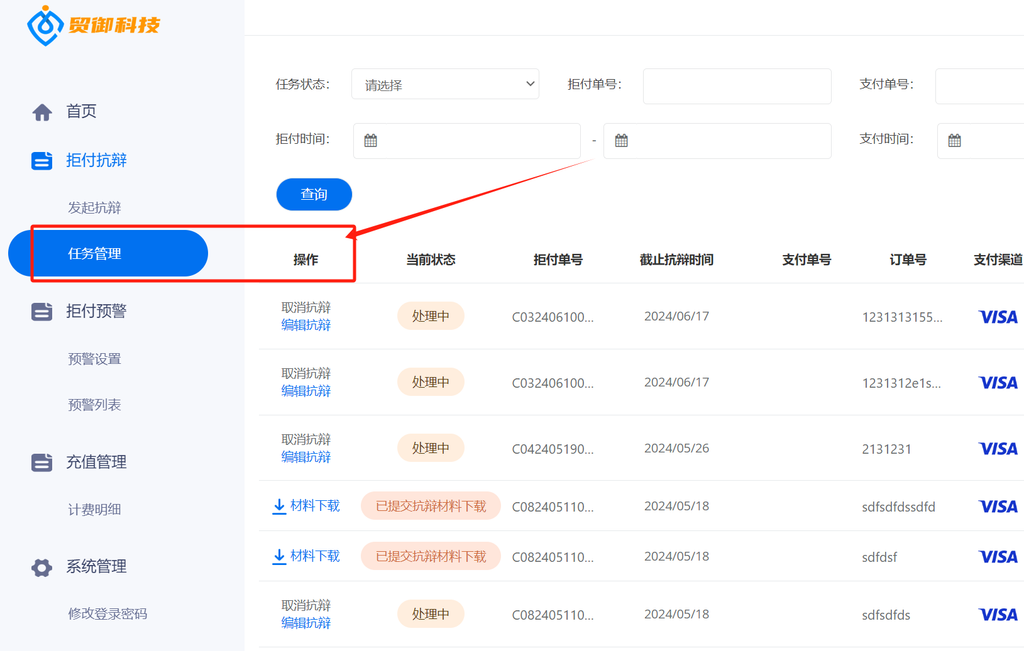Select 任务管理 in the sidebar
Viewport: 1024px width, 651px height.
tap(108, 253)
